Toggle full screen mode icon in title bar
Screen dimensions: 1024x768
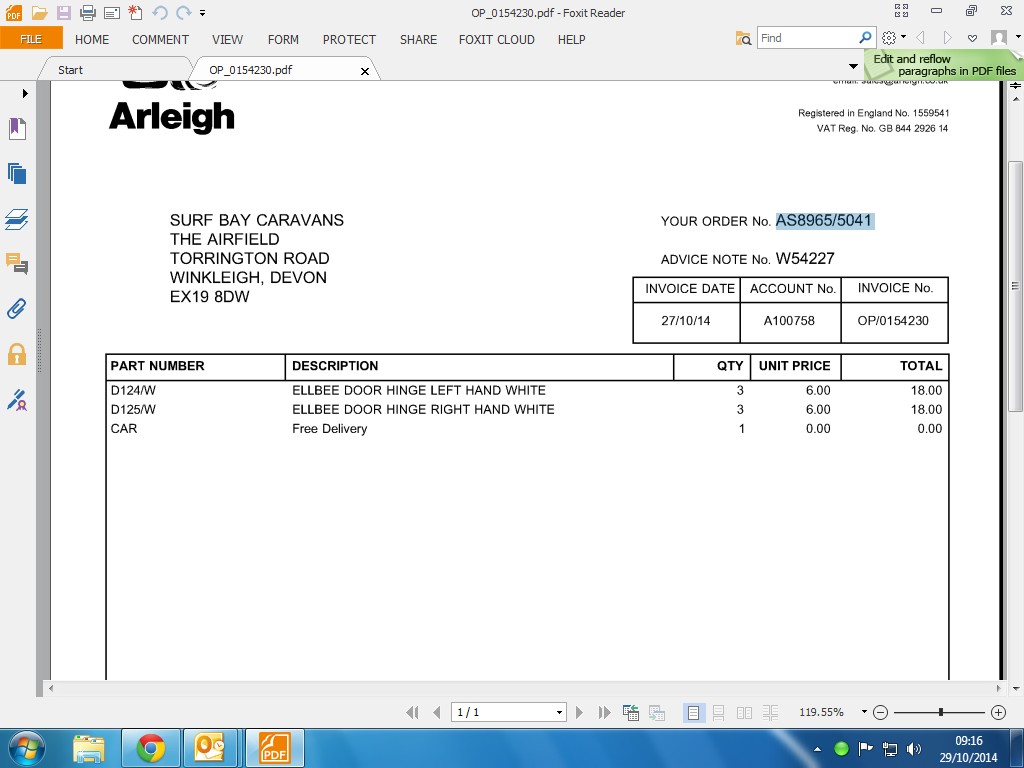pyautogui.click(x=902, y=10)
